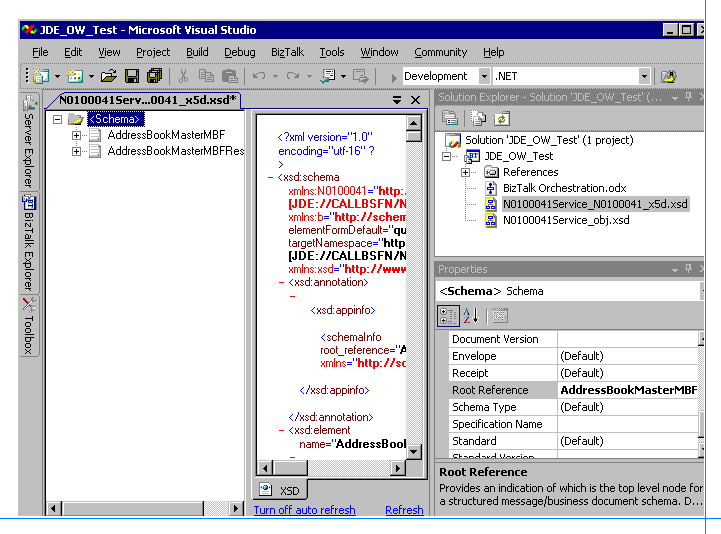The width and height of the screenshot is (721, 534).
Task: Open the BizTalk menu
Action: [x=287, y=52]
